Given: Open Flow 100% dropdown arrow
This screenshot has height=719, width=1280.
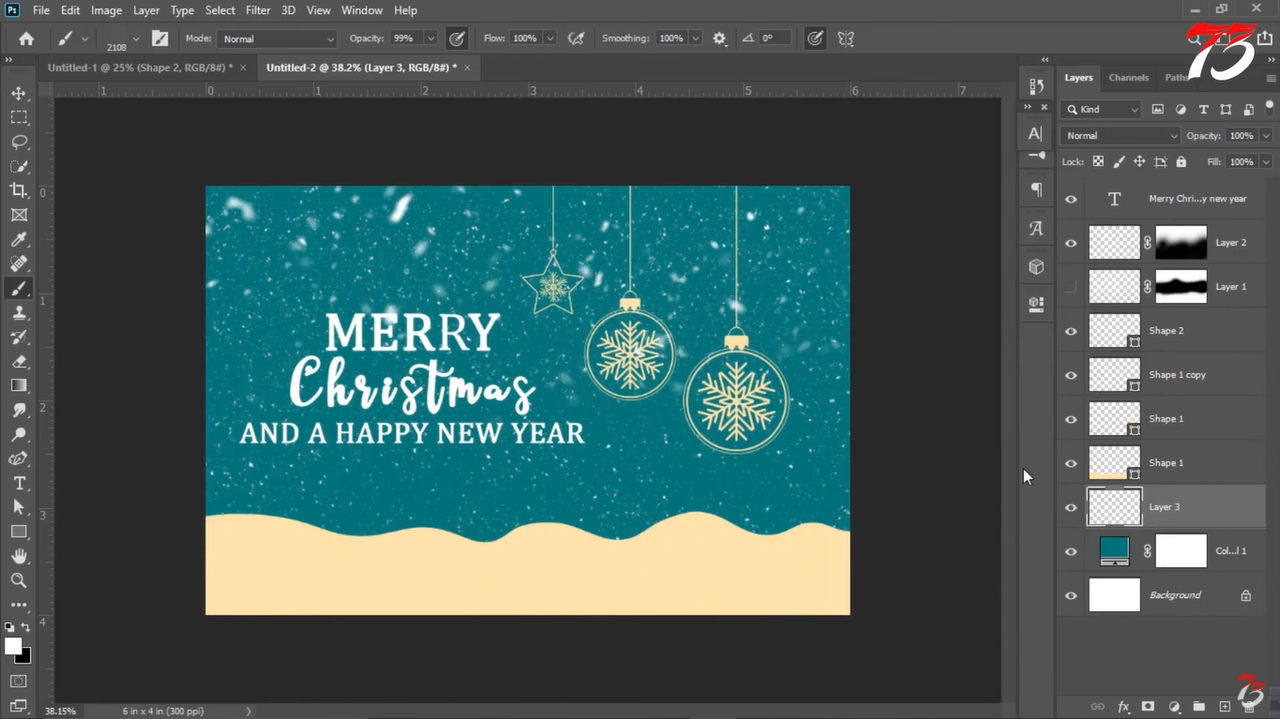Looking at the screenshot, I should [550, 38].
